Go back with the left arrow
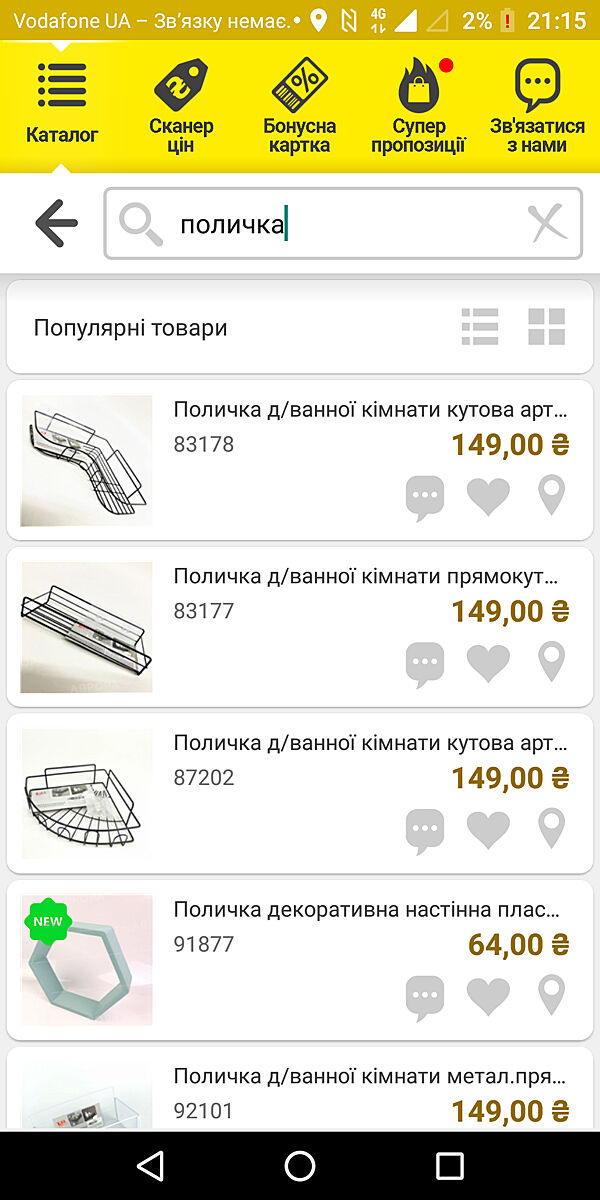Screen dimensions: 600x1200 56,223
